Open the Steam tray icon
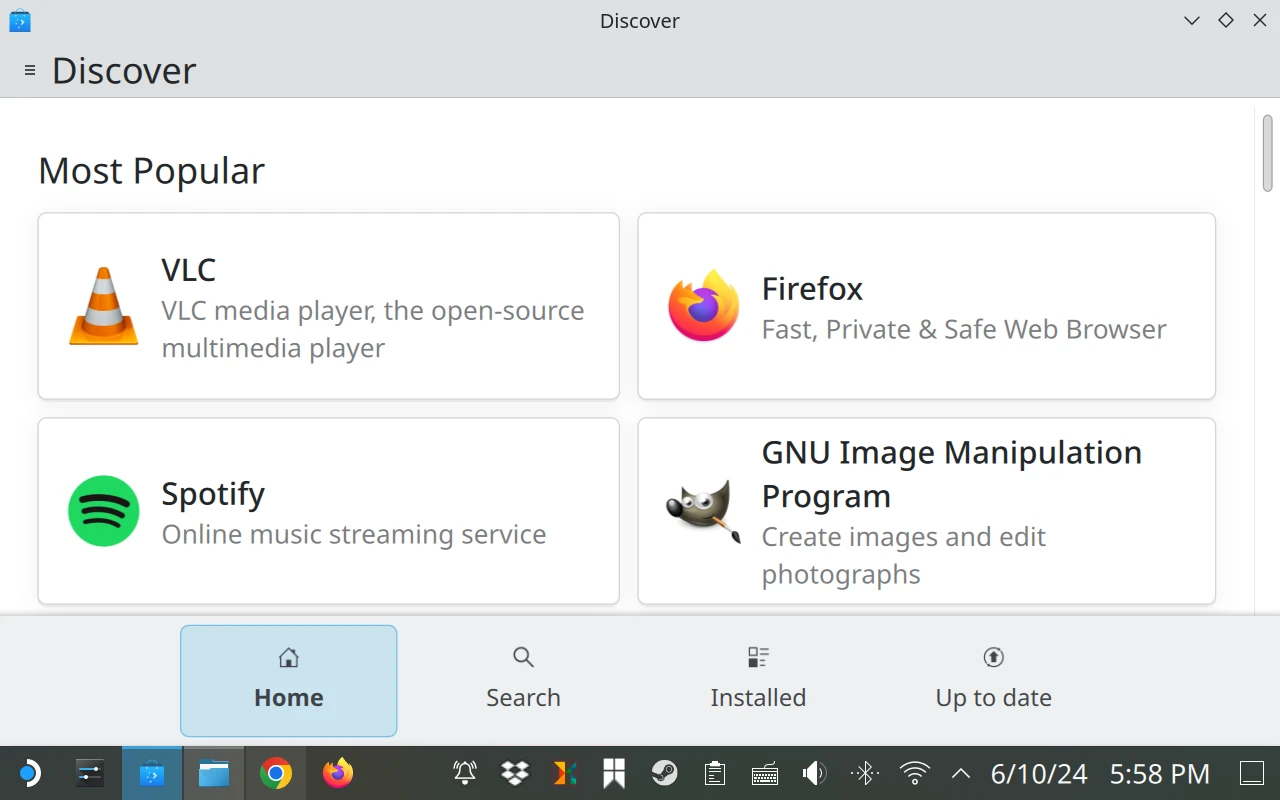 coord(664,773)
